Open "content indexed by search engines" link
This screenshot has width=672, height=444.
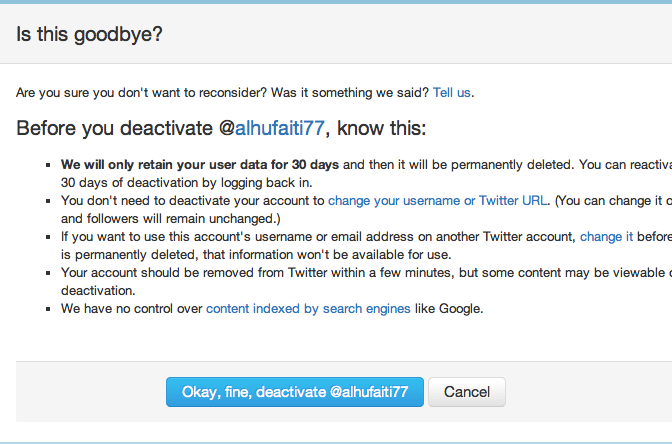308,308
